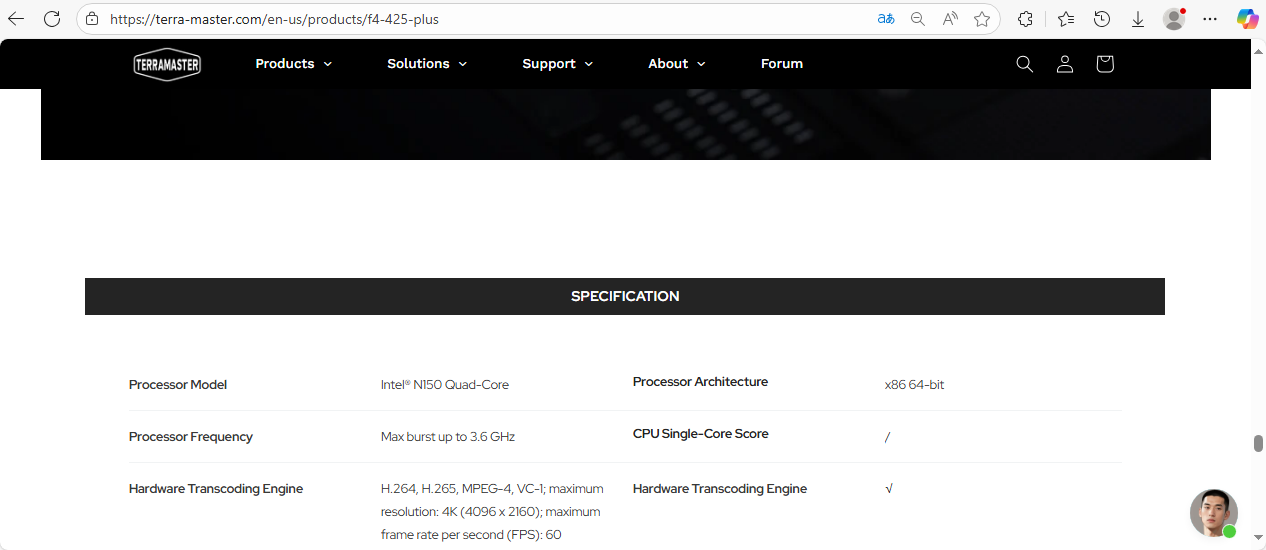1266x550 pixels.
Task: Go back to the previous page
Action: pyautogui.click(x=16, y=19)
